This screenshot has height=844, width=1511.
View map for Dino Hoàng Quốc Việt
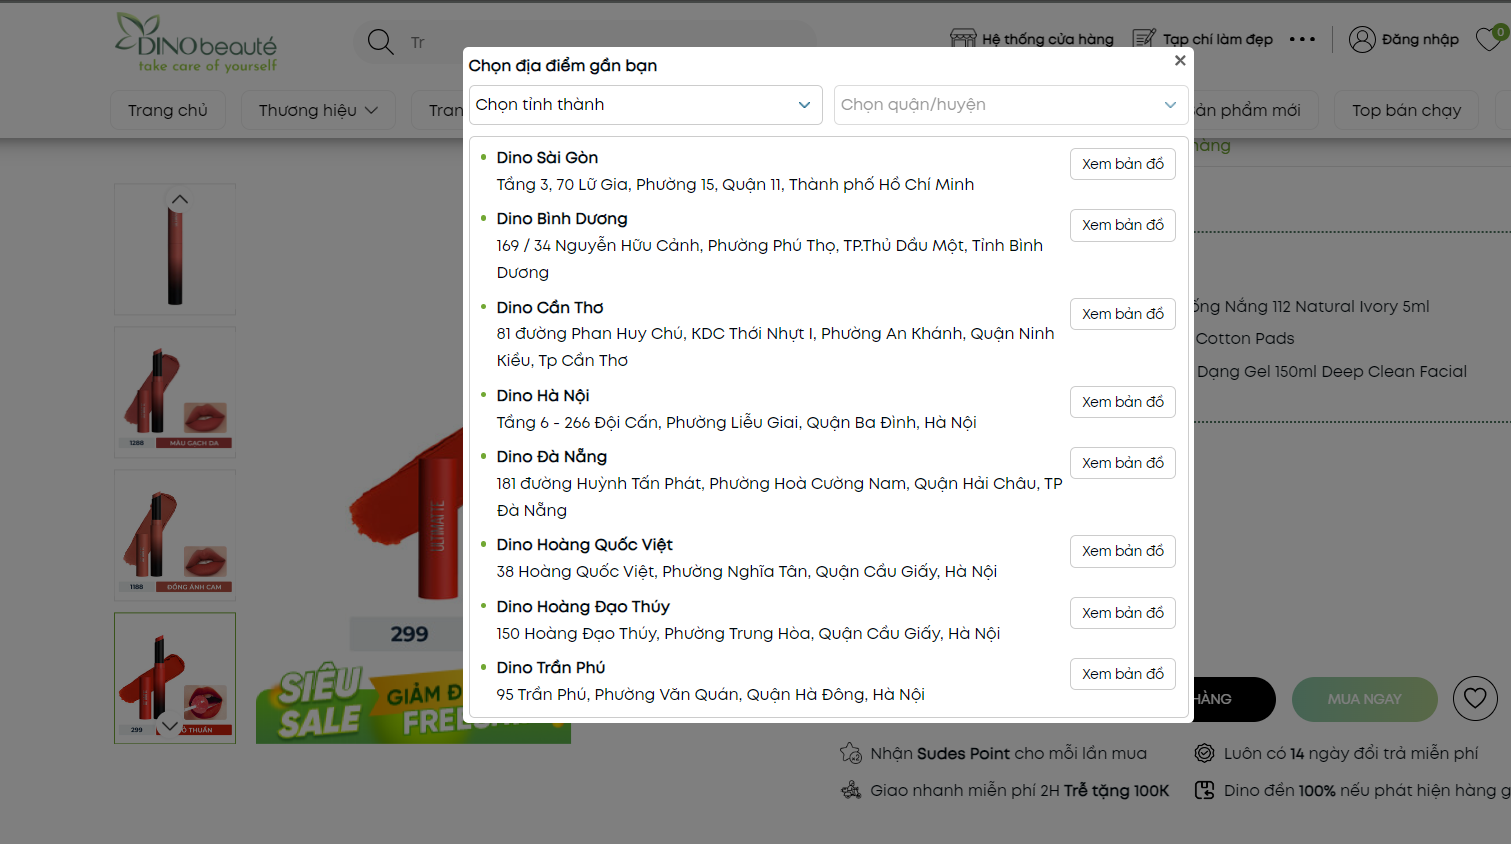point(1123,551)
